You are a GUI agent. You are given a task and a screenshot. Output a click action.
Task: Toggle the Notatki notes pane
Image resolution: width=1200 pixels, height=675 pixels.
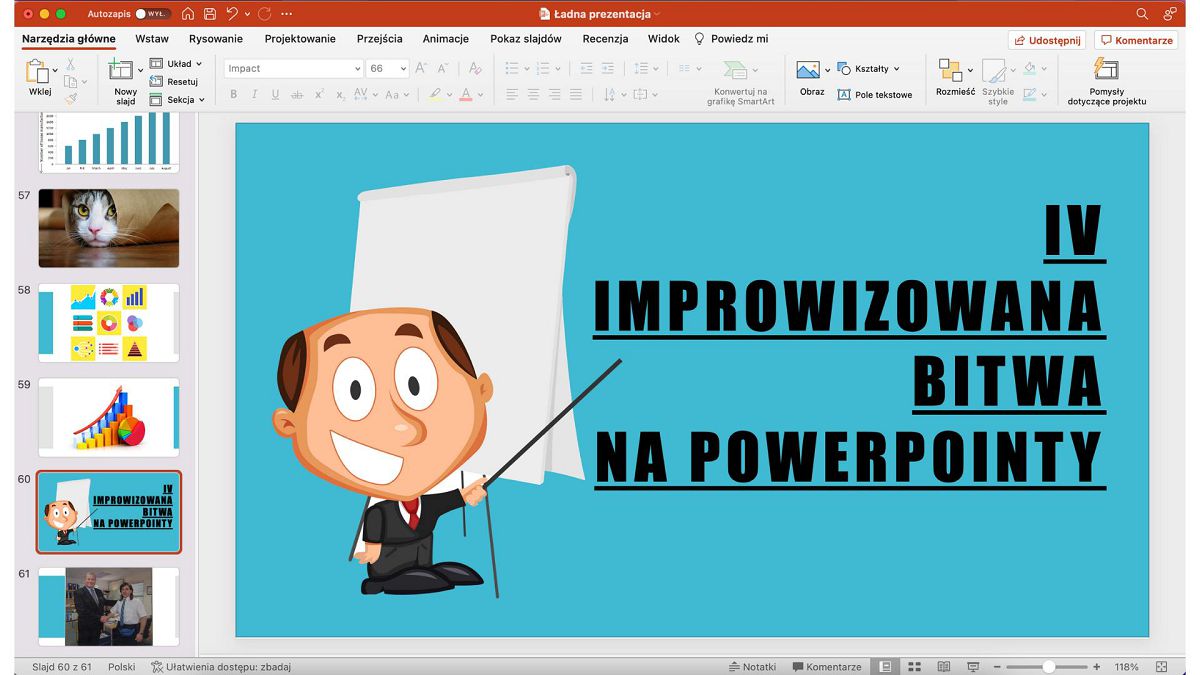[x=752, y=667]
